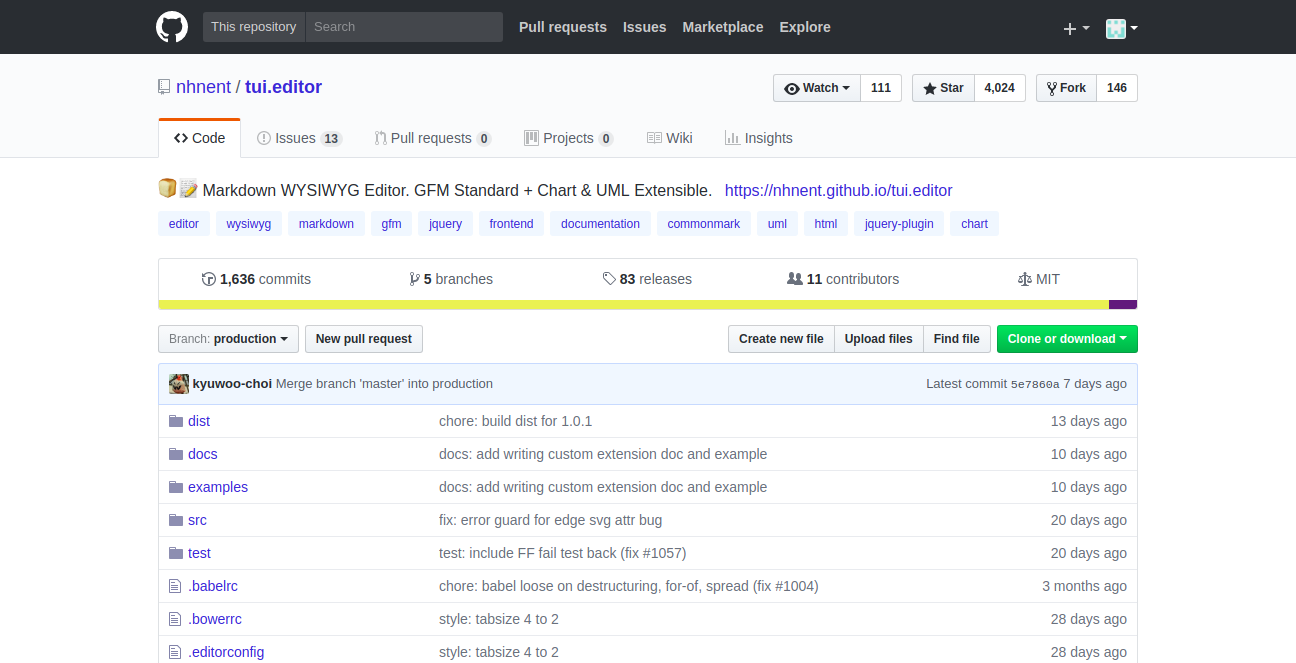Open Marketplace in top navigation
Image resolution: width=1296 pixels, height=663 pixels.
tap(723, 27)
